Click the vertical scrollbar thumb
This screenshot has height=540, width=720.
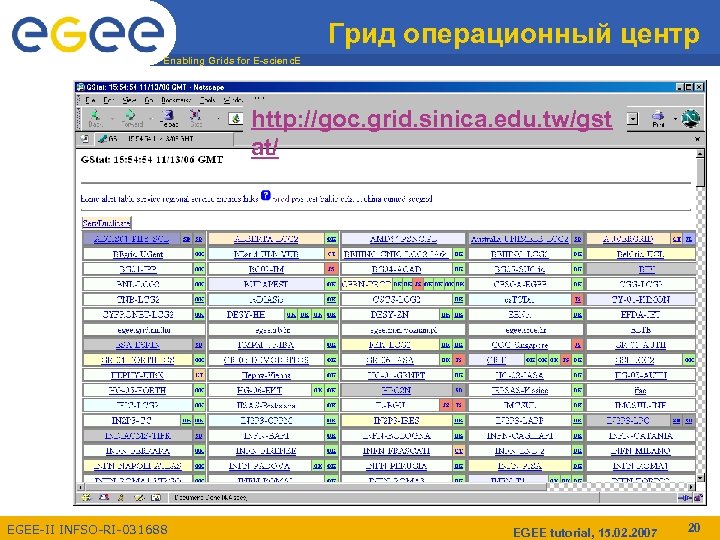[700, 173]
